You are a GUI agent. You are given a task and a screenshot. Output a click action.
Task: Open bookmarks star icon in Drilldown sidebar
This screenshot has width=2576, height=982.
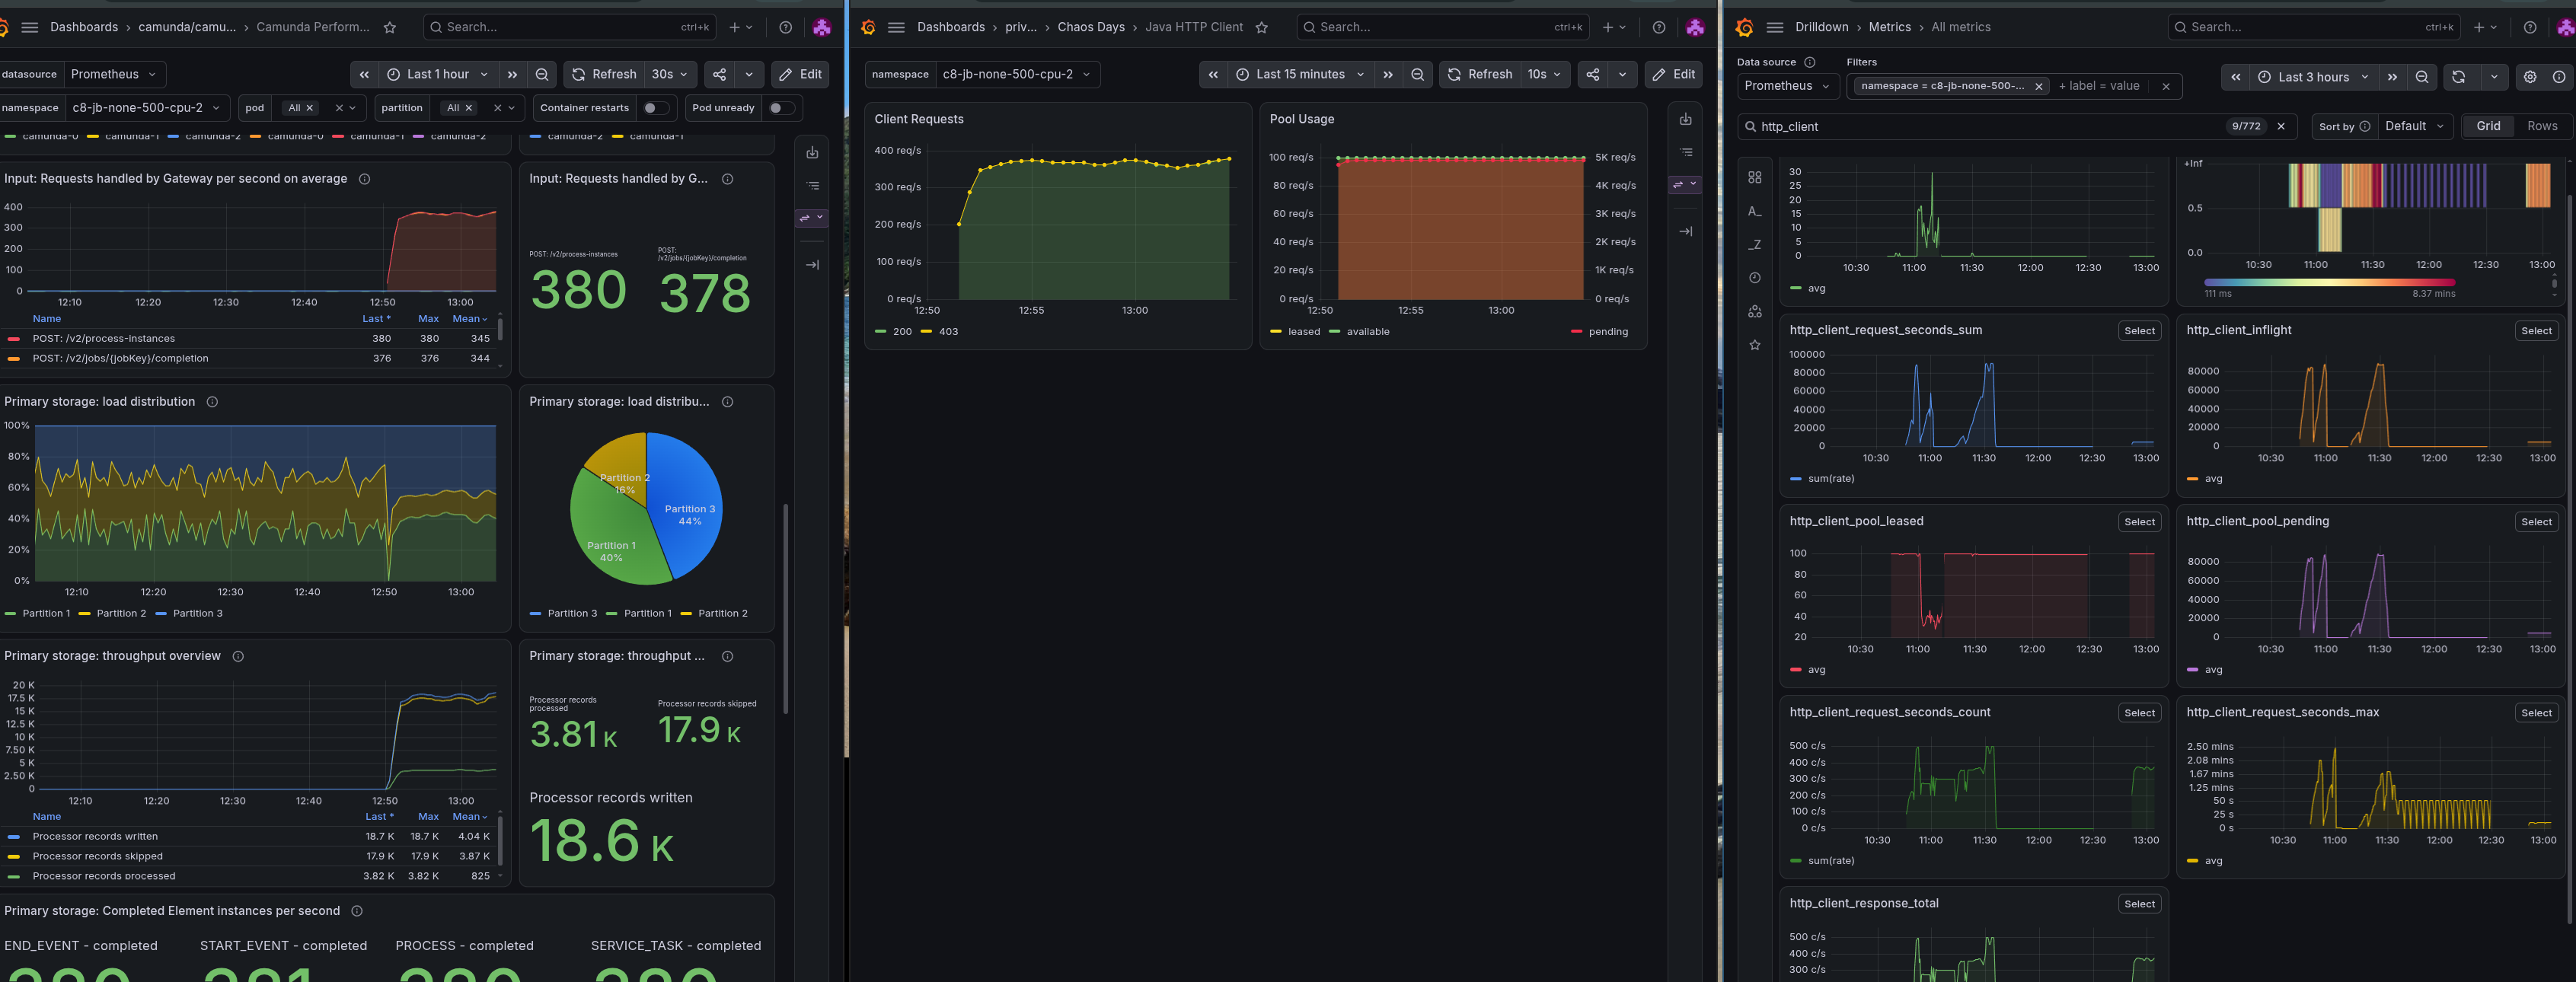tap(1755, 345)
